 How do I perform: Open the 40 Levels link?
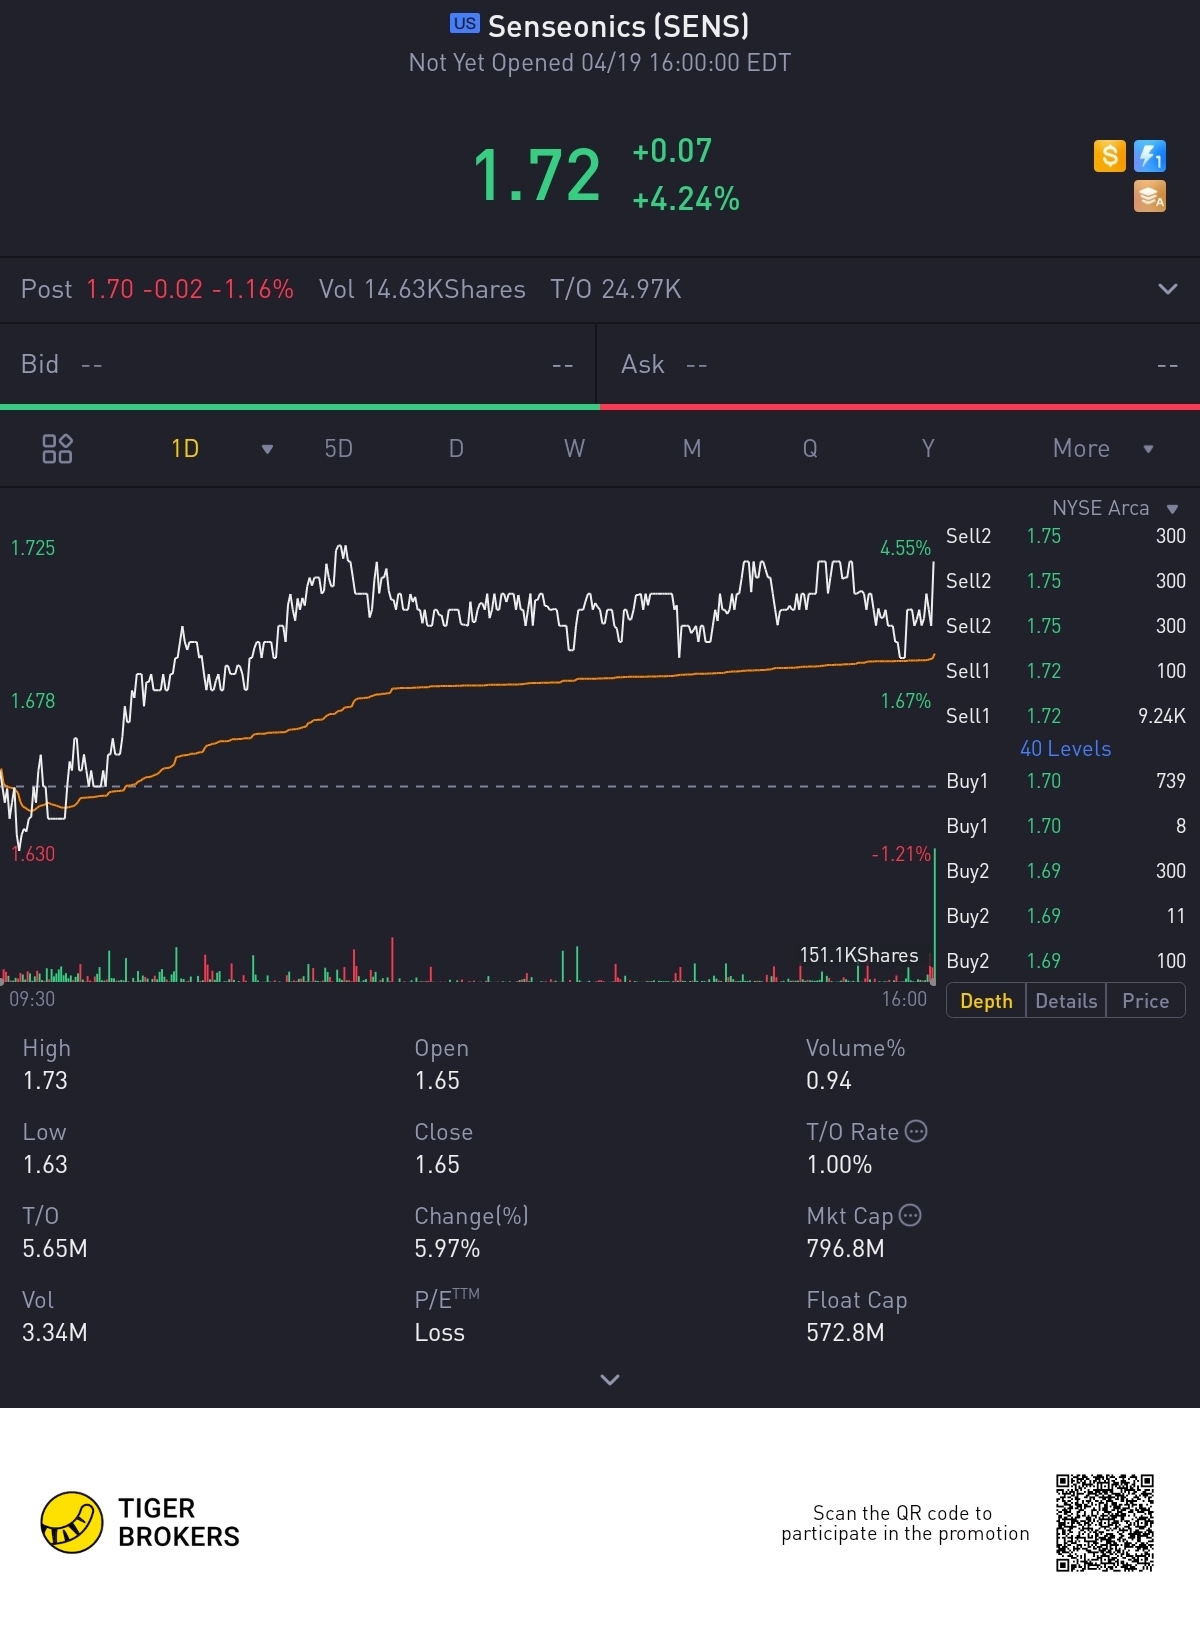1065,749
